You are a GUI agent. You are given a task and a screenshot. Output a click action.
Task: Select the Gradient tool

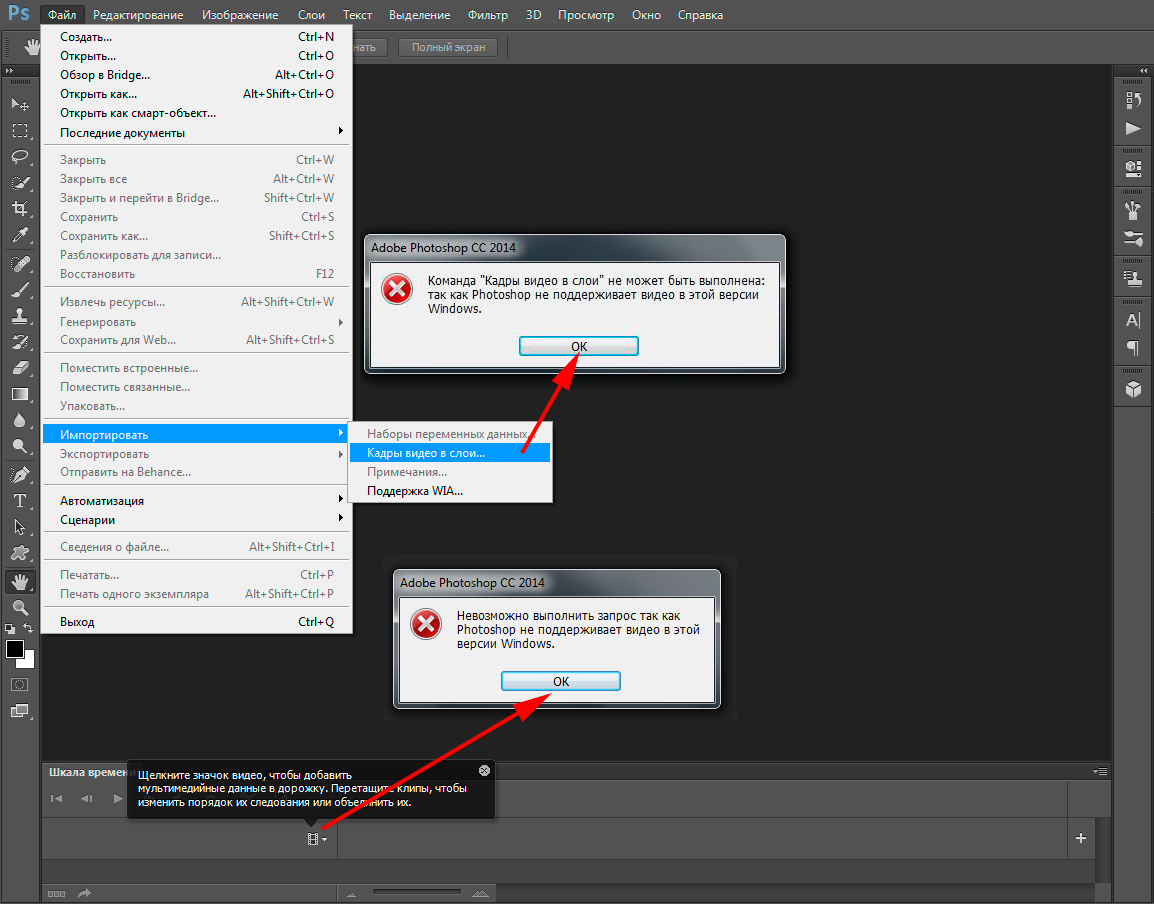[20, 395]
